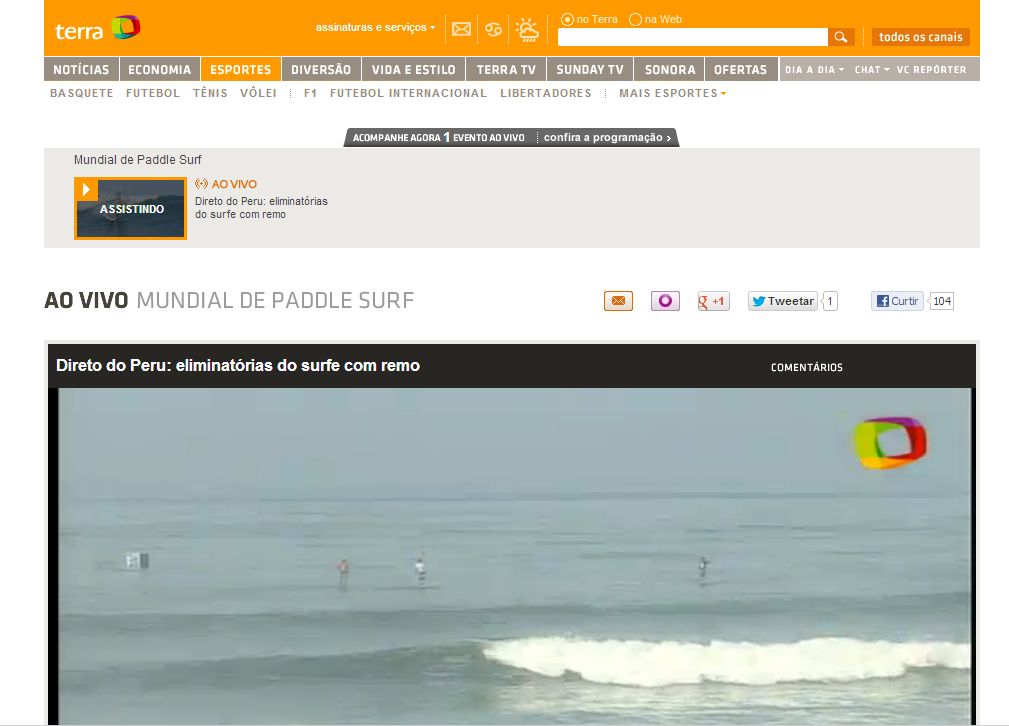Share via the purple Orkut icon
Image resolution: width=1009 pixels, height=726 pixels.
665,301
